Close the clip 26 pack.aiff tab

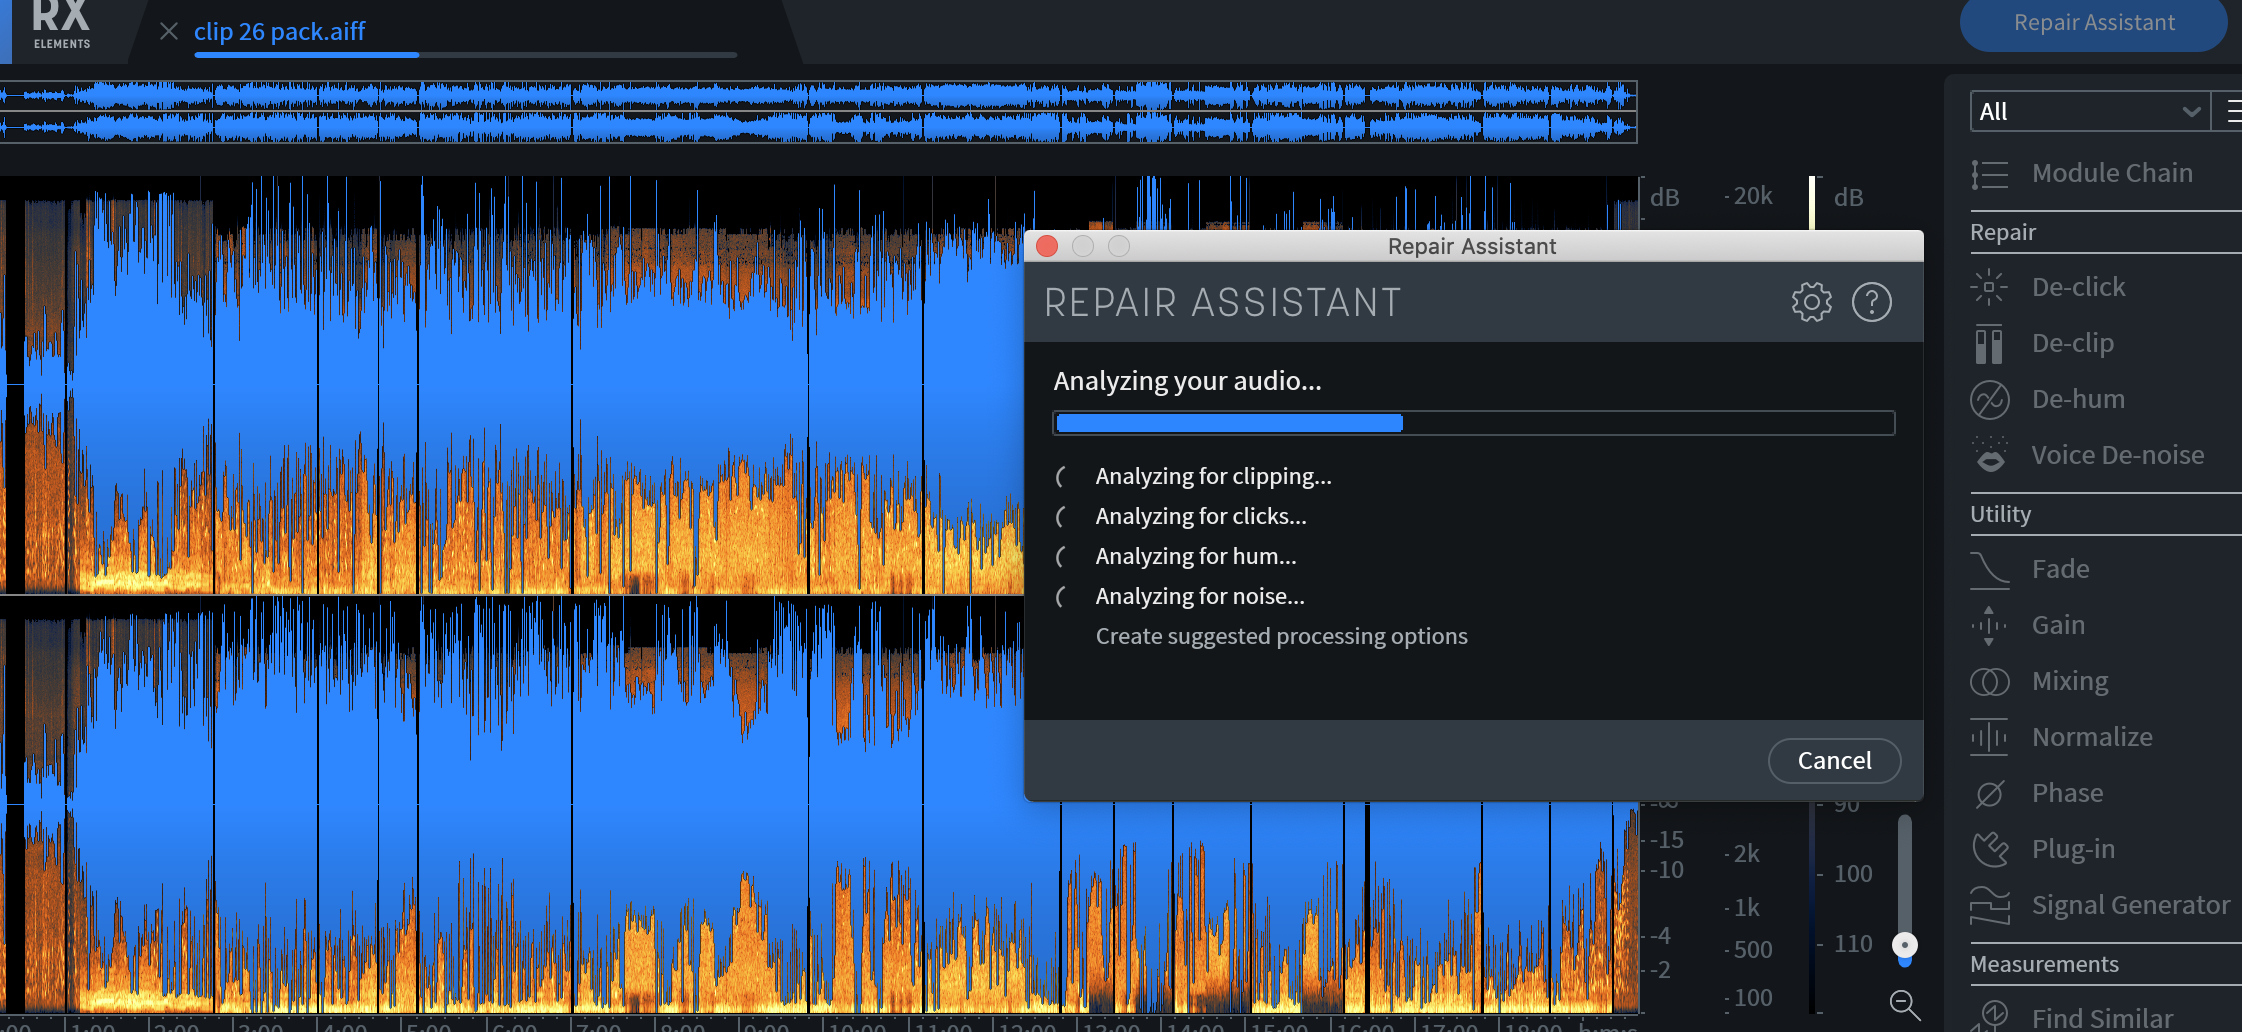(169, 32)
